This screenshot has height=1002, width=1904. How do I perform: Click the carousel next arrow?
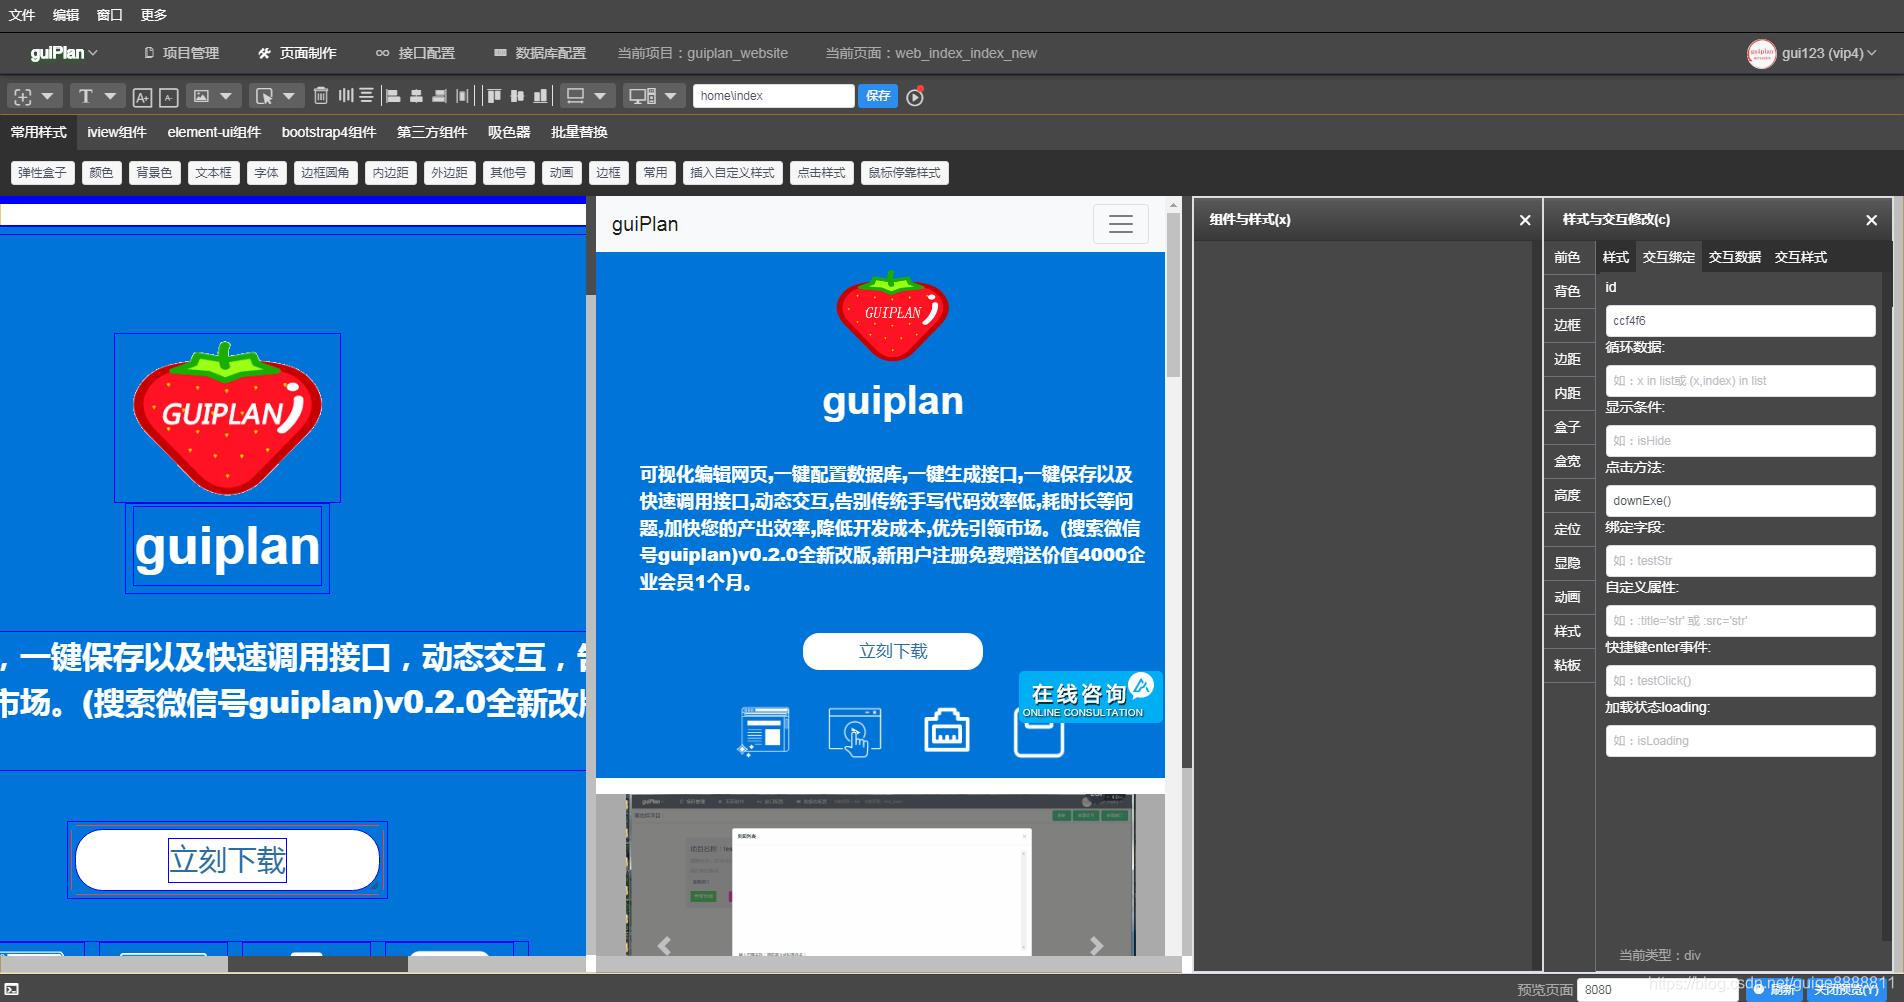[x=1096, y=946]
